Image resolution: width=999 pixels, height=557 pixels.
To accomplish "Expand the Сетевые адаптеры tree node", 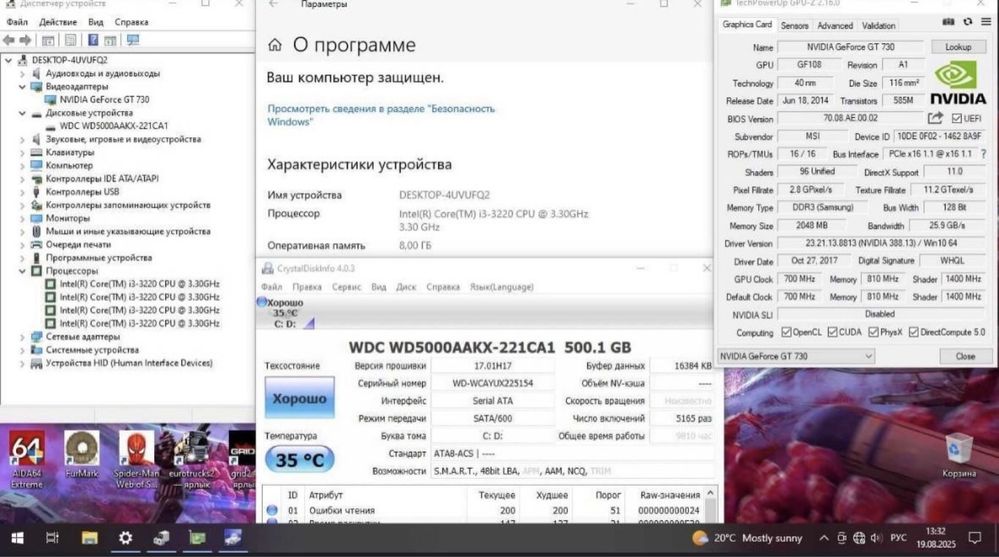I will point(22,336).
